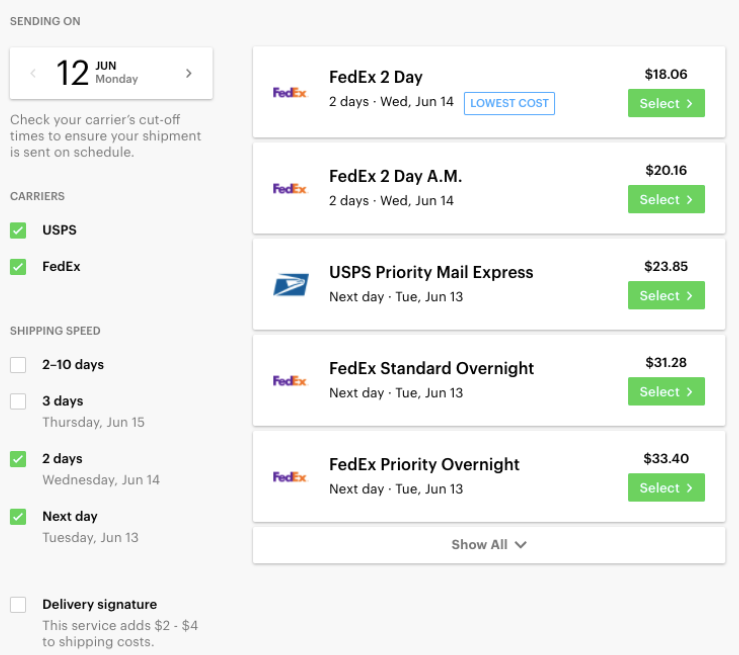Click the FedEx Standard Overnight title
Image resolution: width=739 pixels, height=655 pixels.
(x=431, y=368)
